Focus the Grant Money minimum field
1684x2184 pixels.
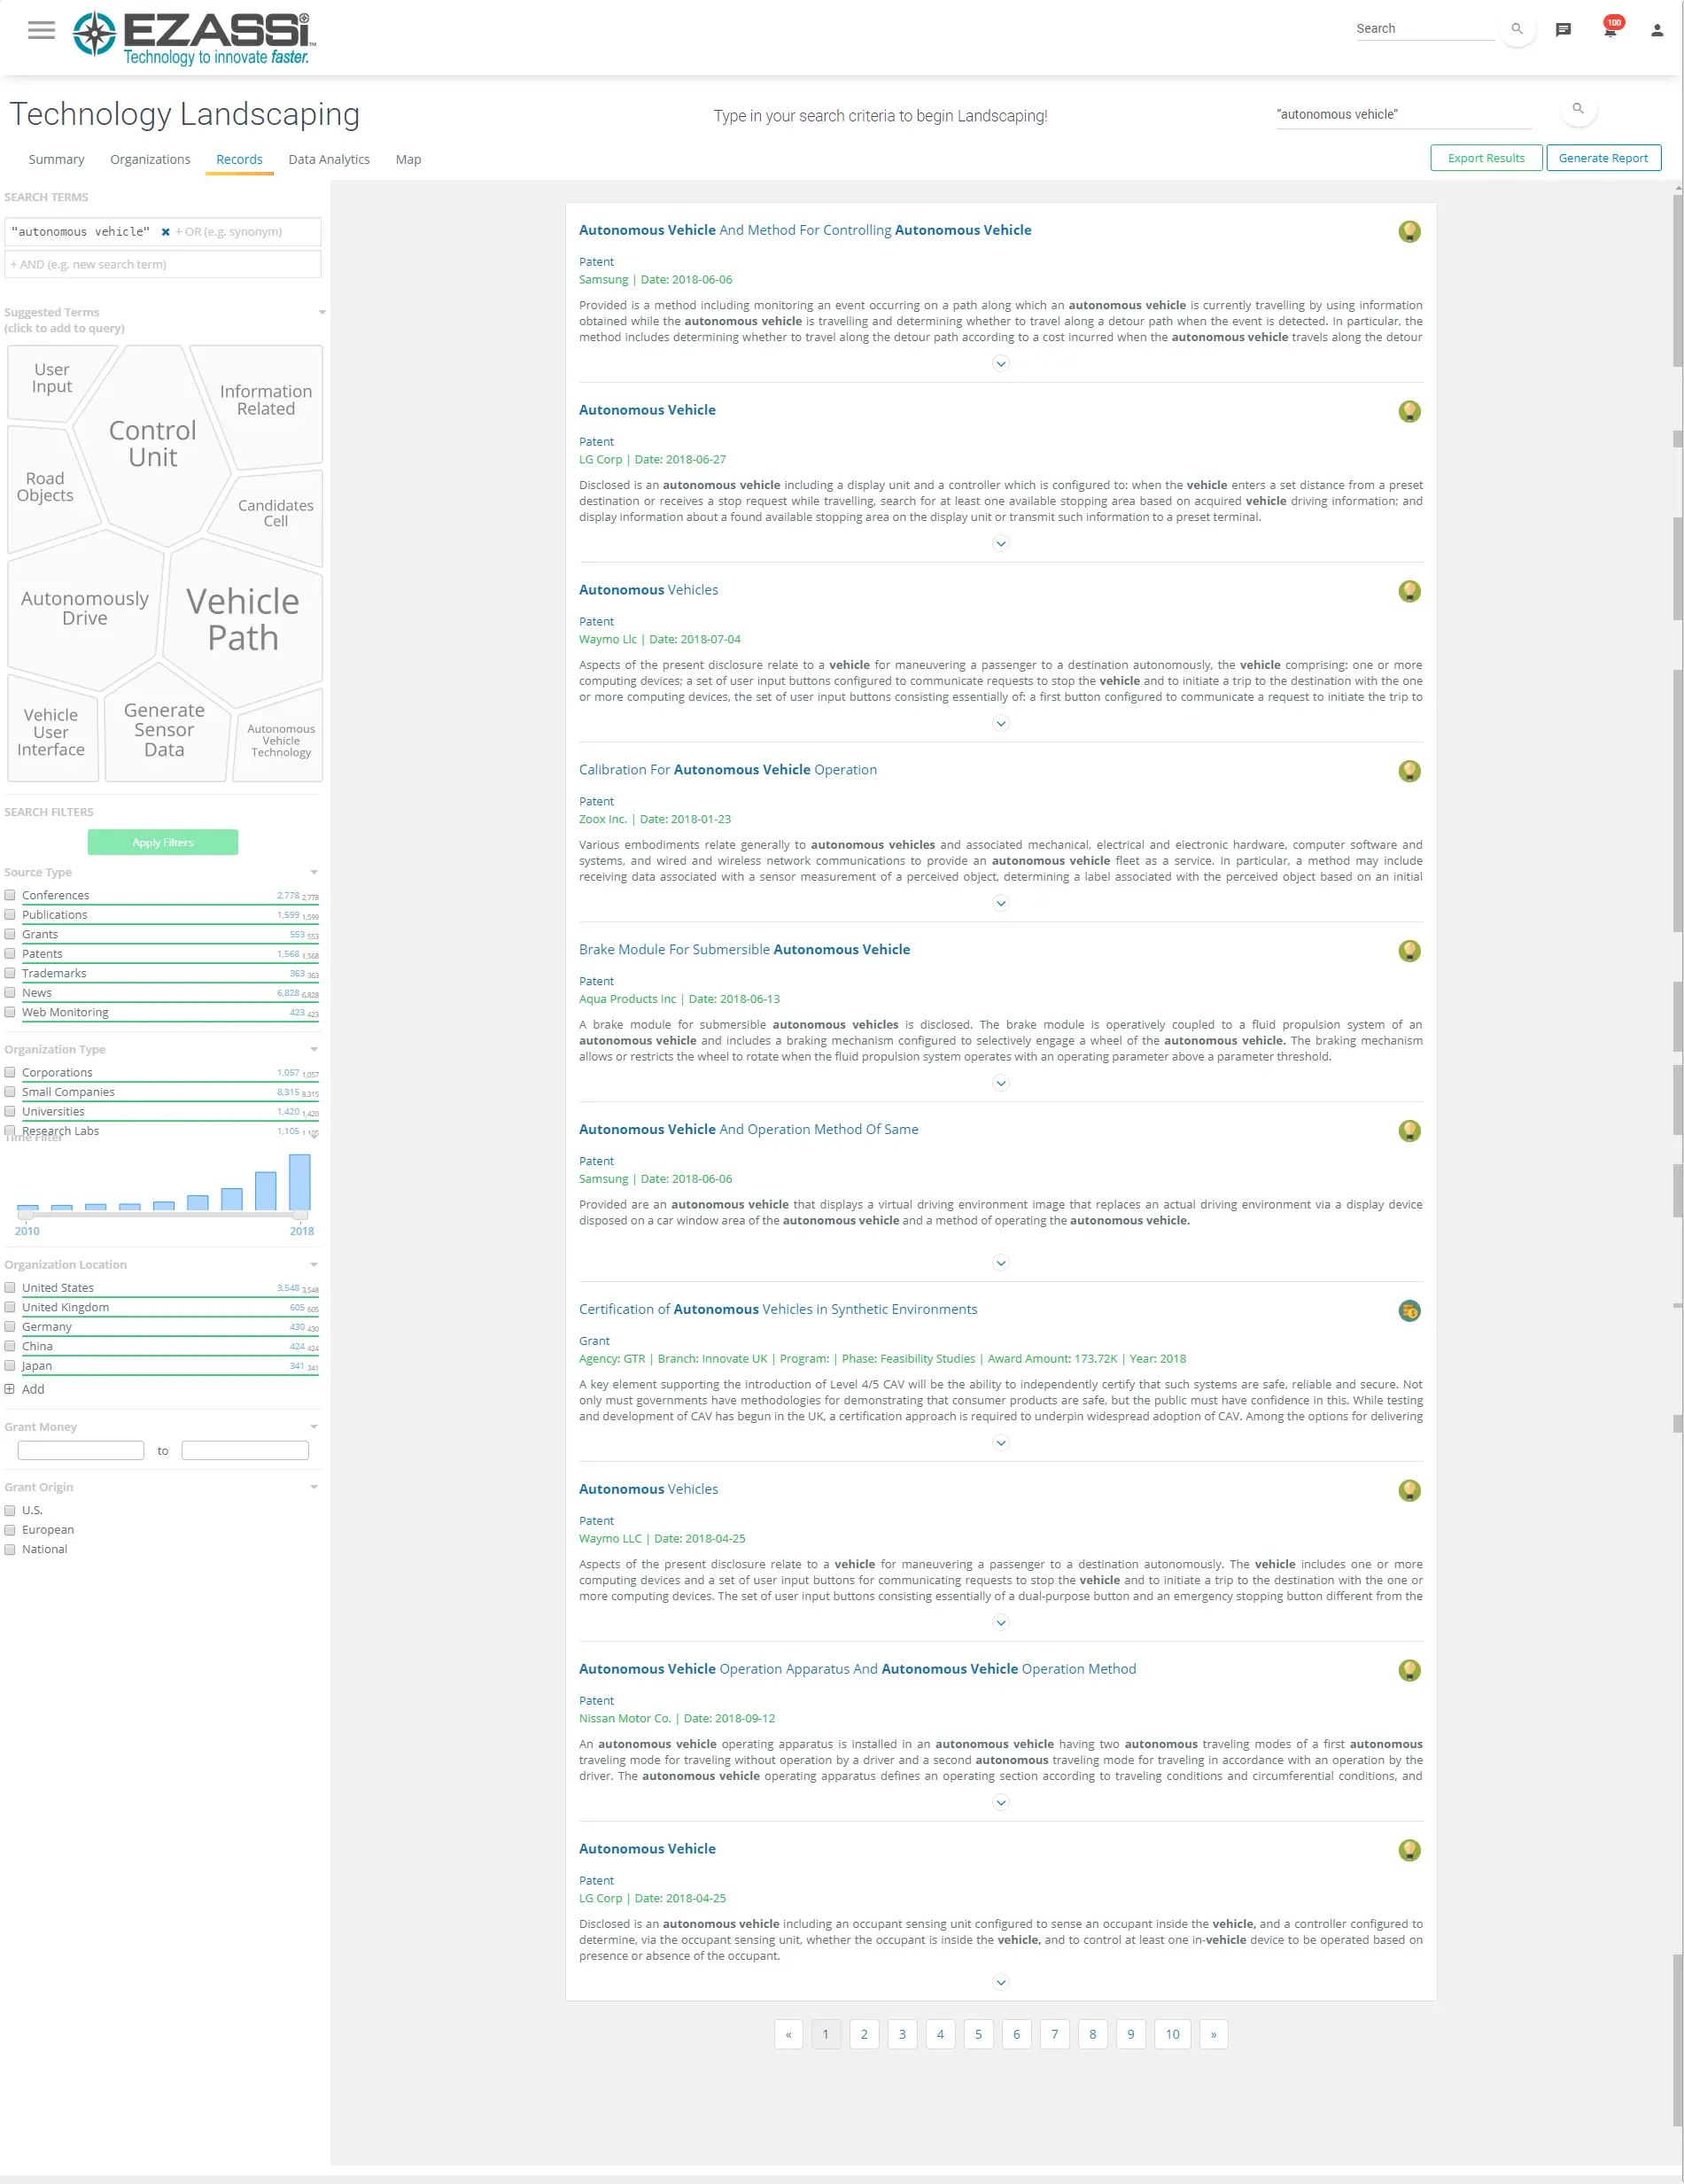81,1450
